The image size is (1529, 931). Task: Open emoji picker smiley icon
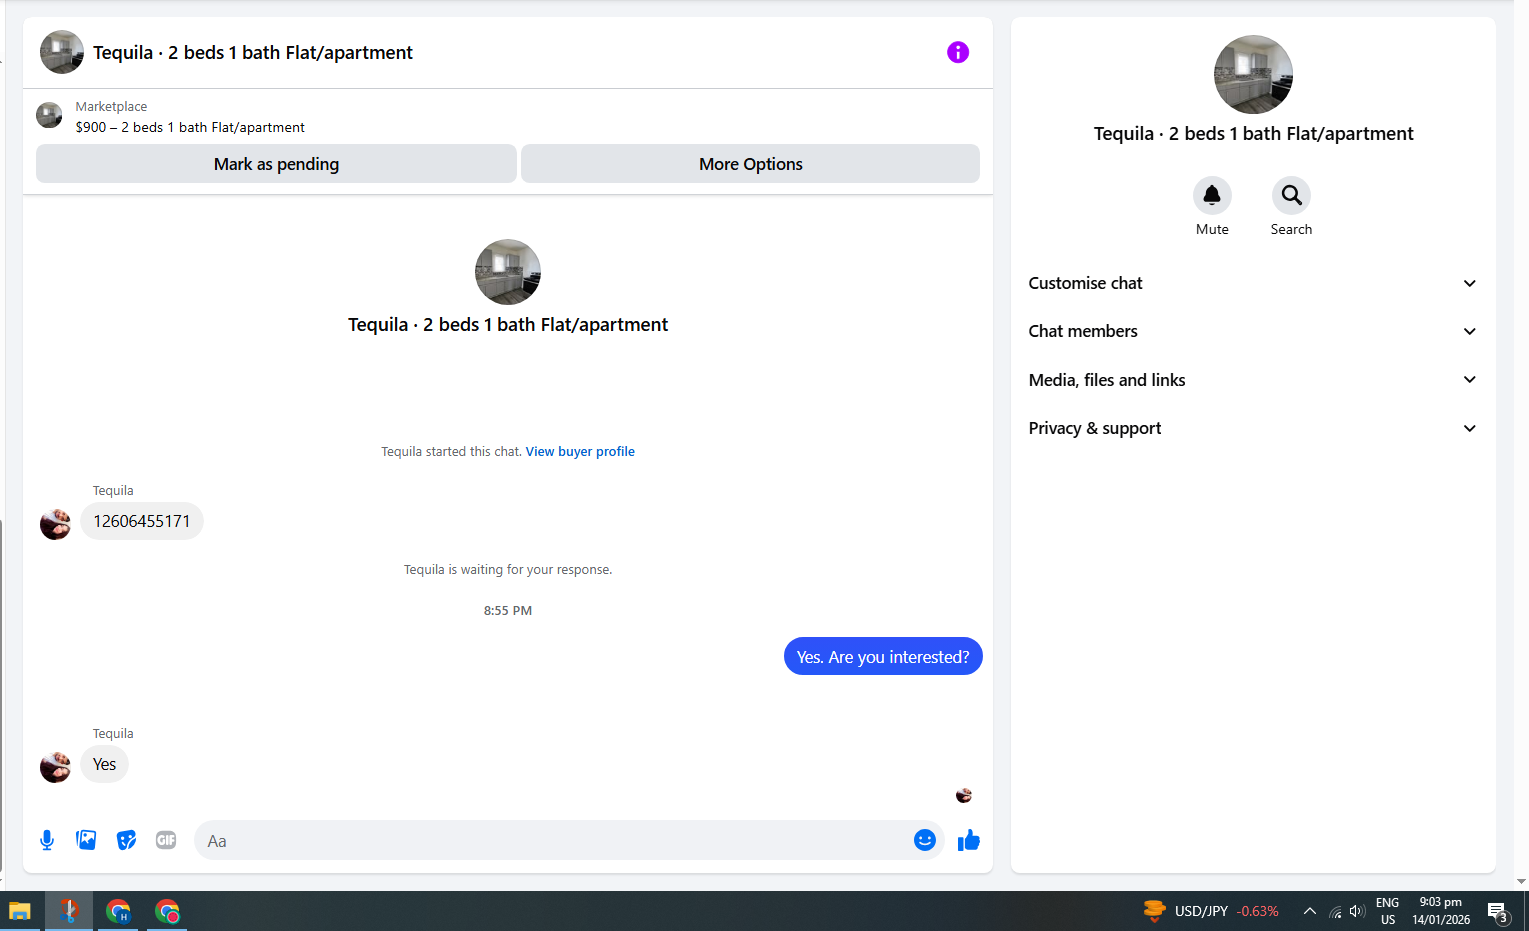pos(924,840)
